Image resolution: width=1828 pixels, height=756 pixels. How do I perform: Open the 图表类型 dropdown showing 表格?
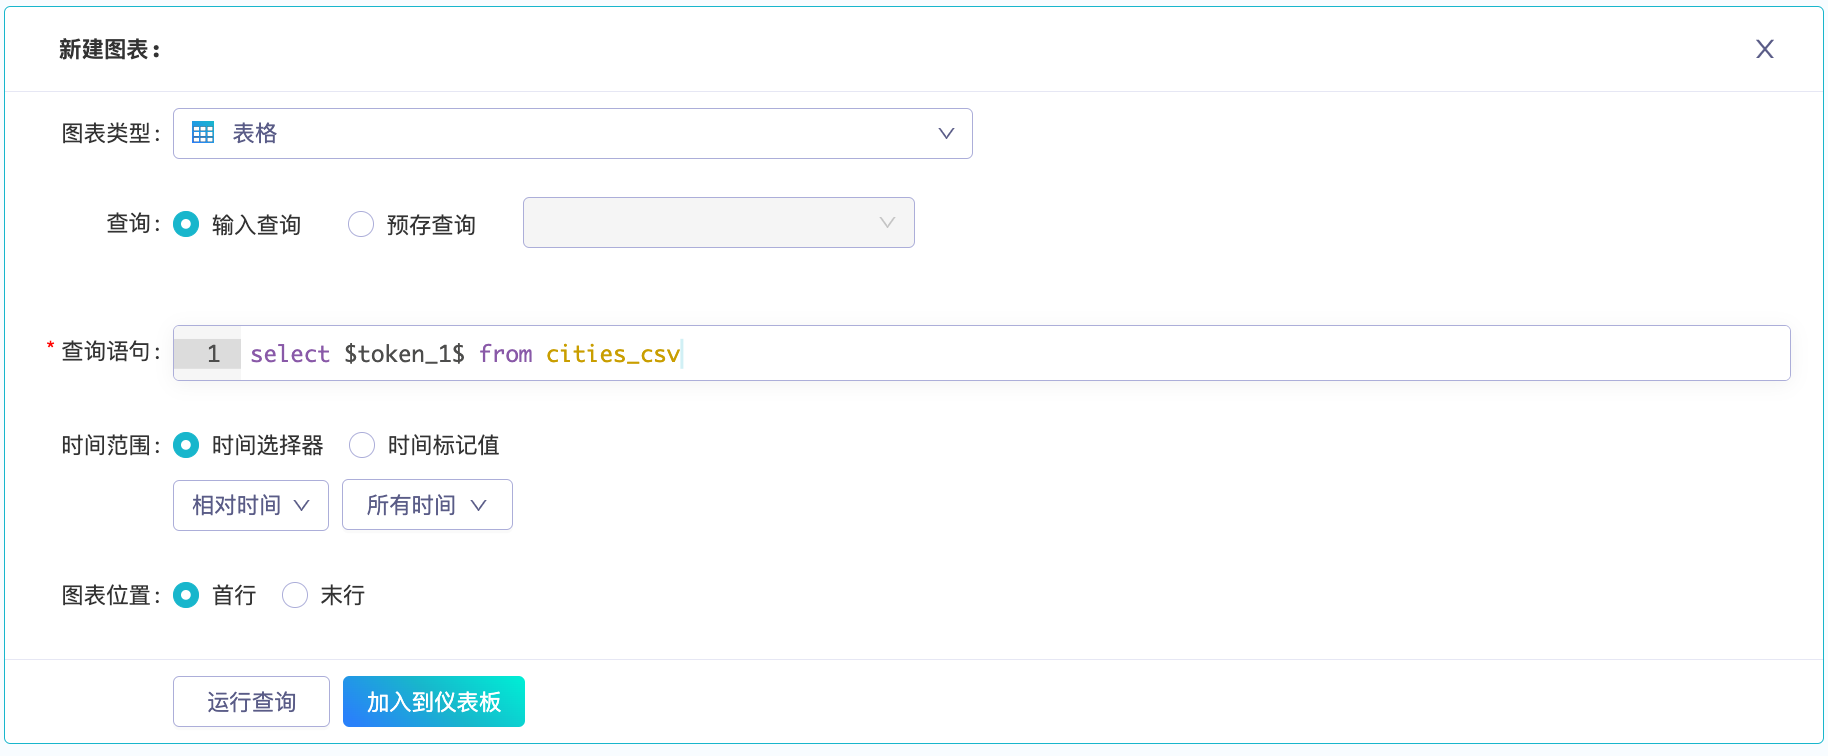point(572,133)
